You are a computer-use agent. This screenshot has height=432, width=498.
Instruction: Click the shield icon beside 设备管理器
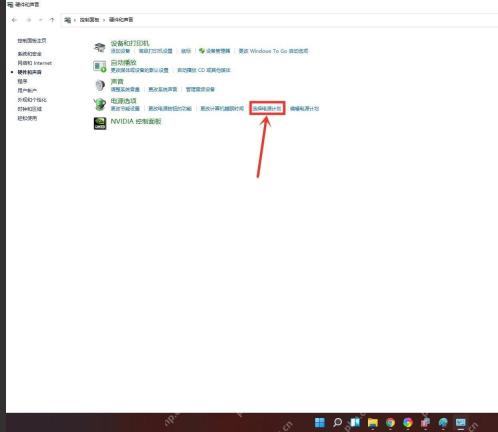coord(201,51)
